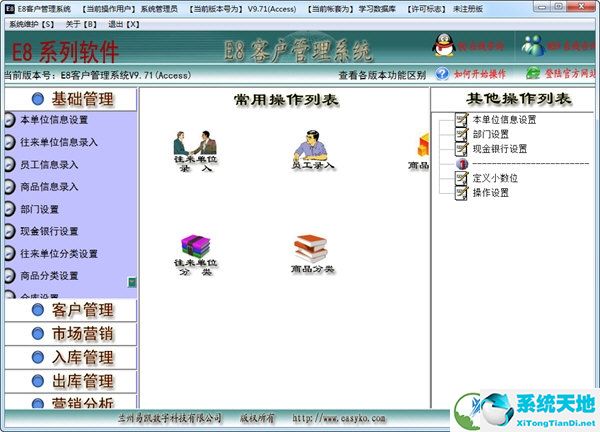Click round bullet icon beside 商品分类设置

click(x=9, y=276)
